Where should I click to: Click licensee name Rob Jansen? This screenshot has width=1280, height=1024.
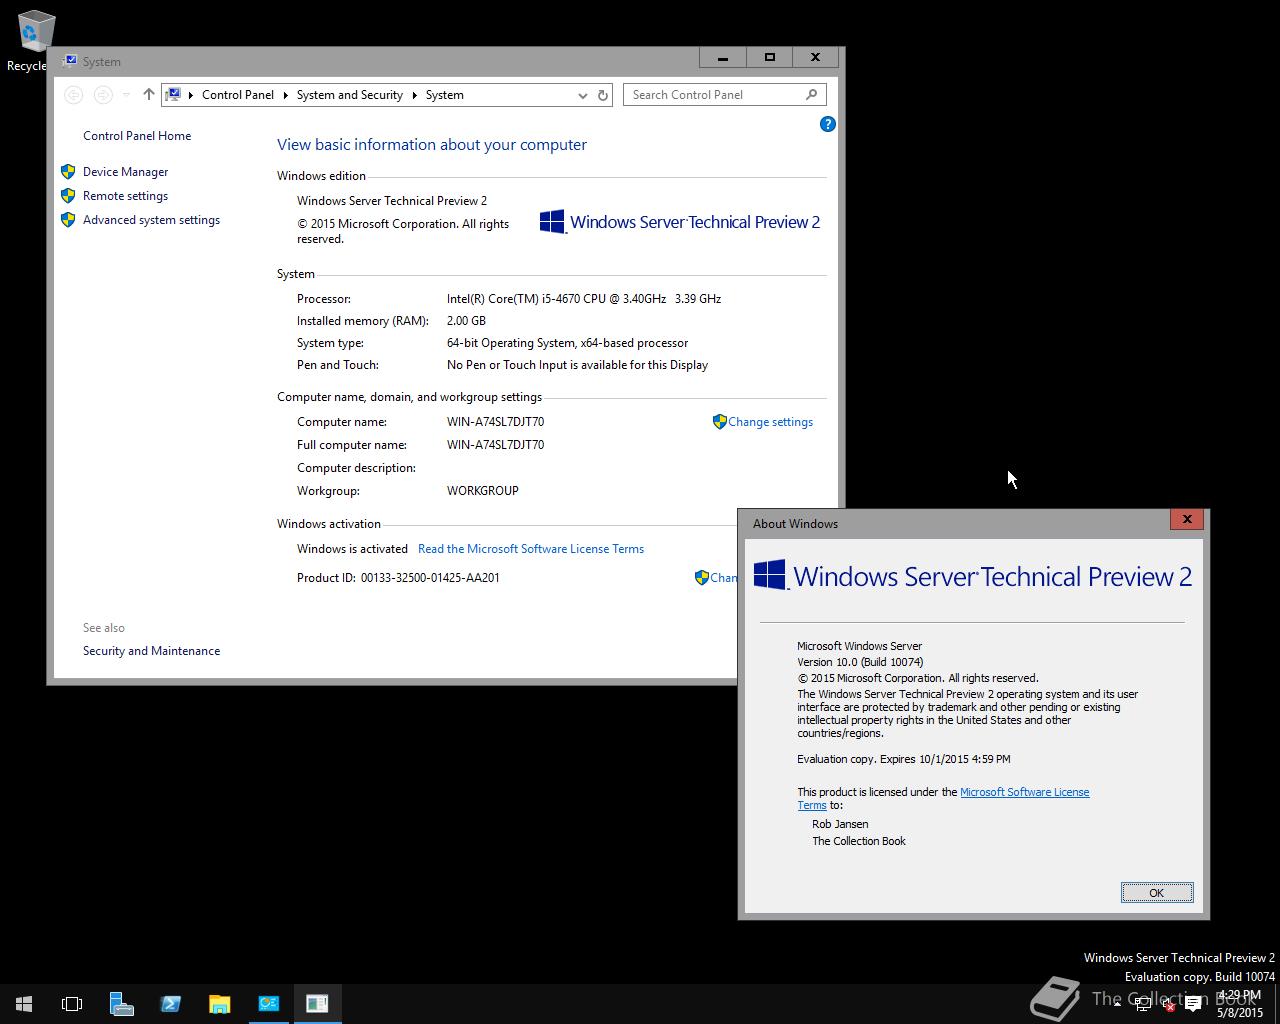click(x=840, y=824)
